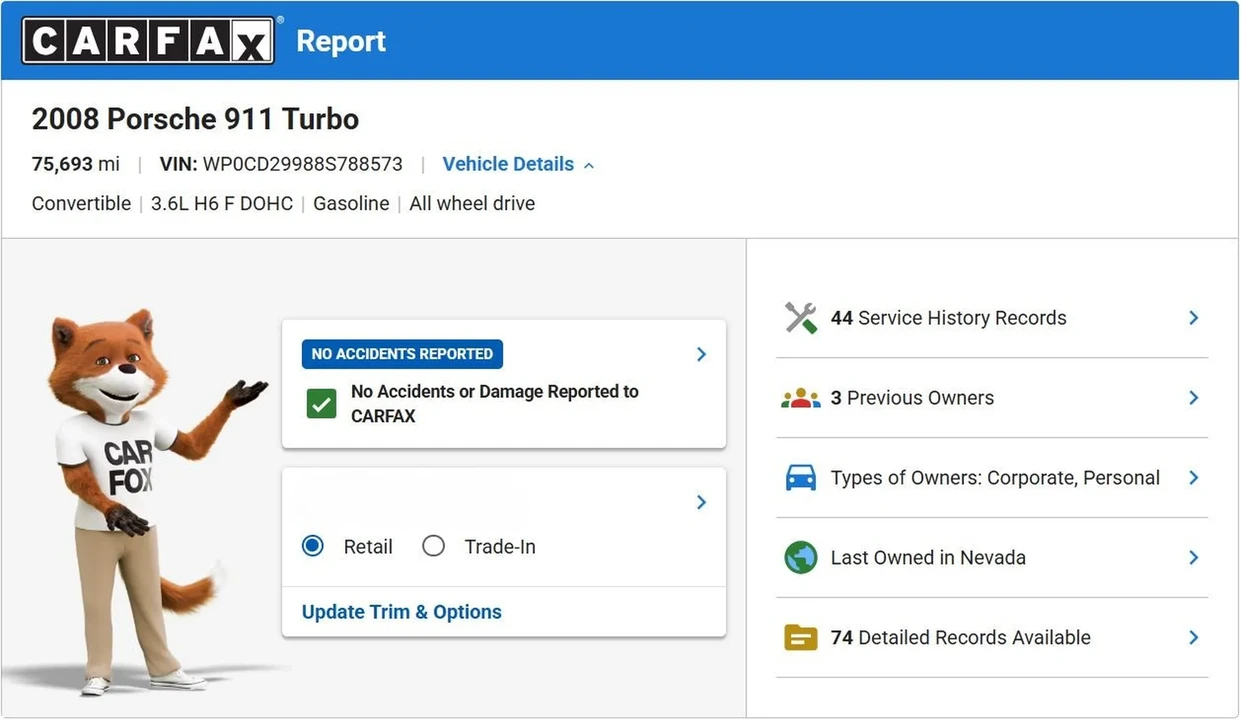Click the 2008 Porsche 911 Turbo title

click(195, 119)
